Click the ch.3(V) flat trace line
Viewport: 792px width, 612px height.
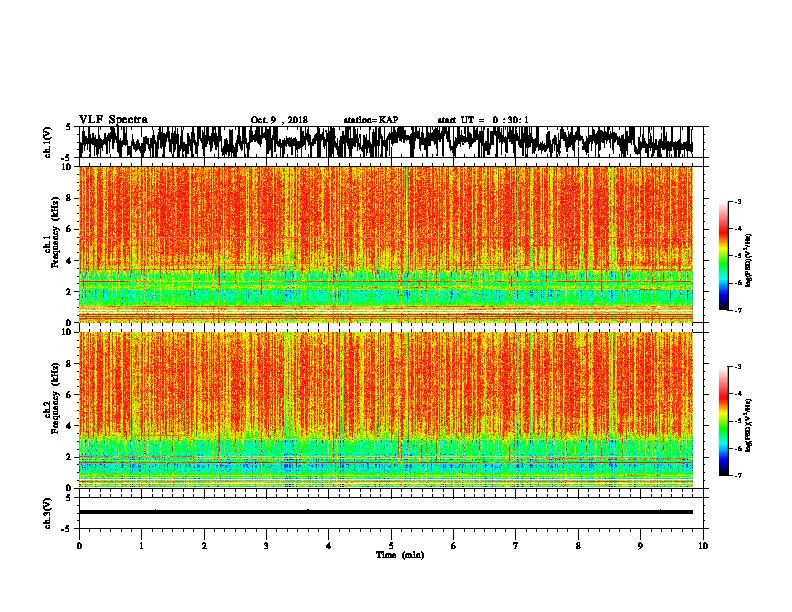[x=386, y=512]
